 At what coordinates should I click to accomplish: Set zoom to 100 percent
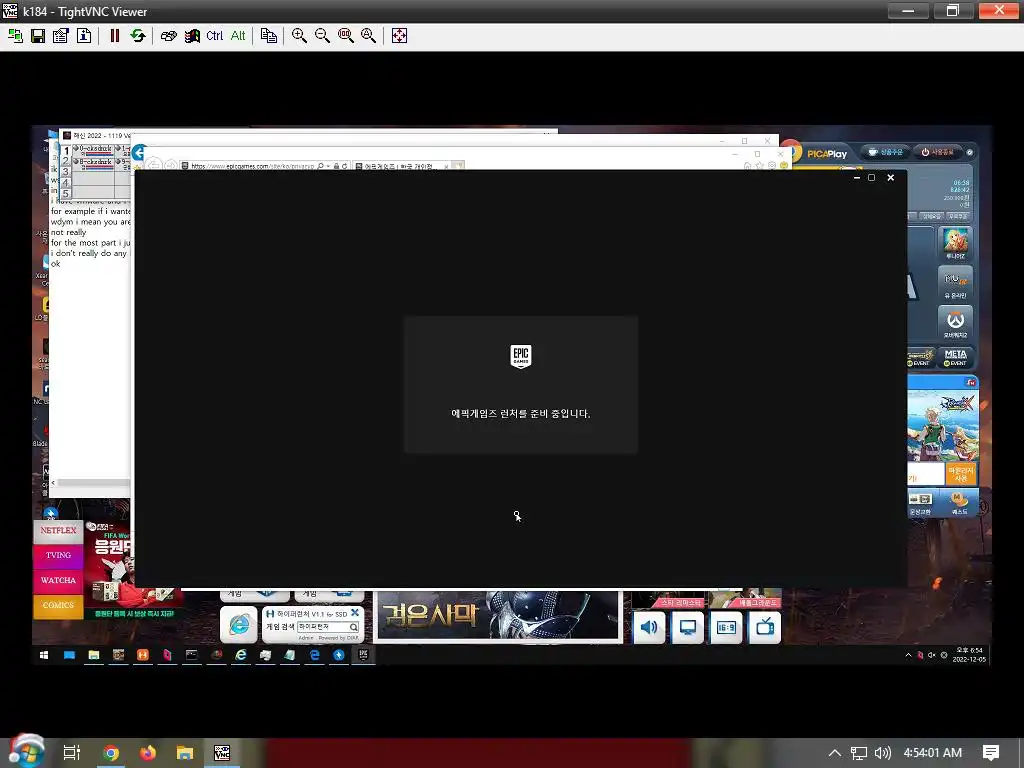[345, 36]
